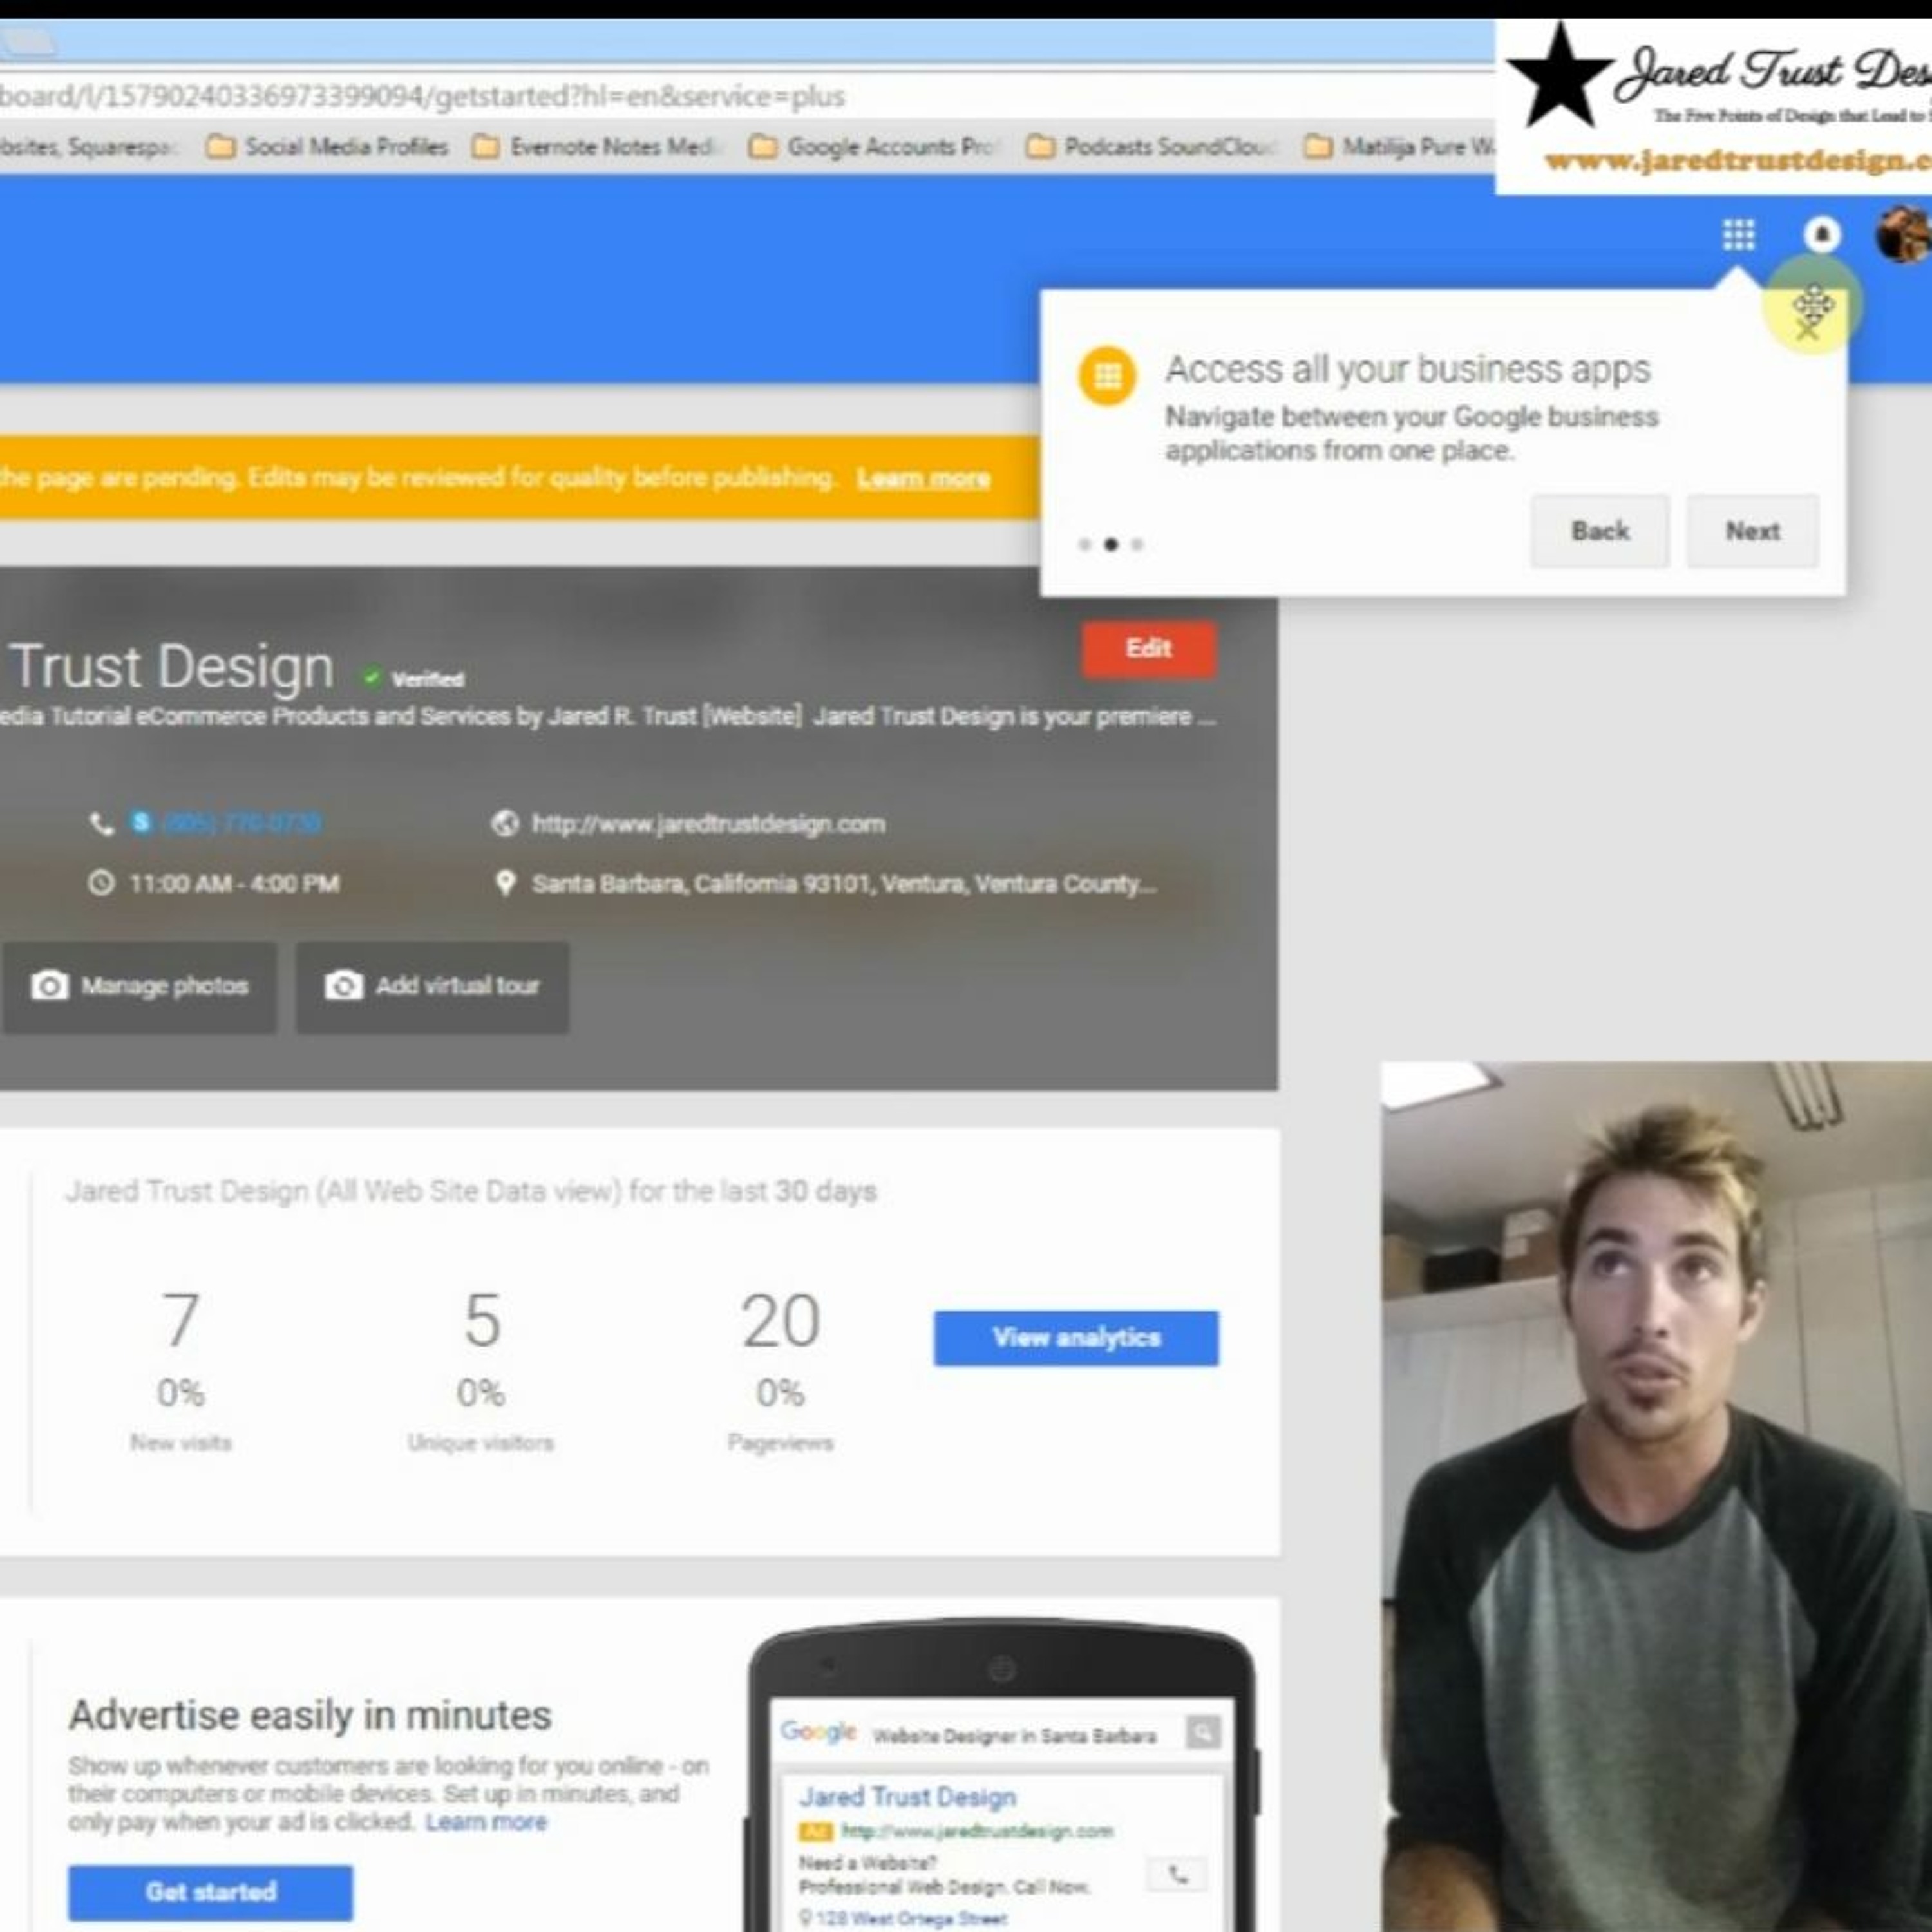The width and height of the screenshot is (1932, 1932).
Task: Open the Google apps grid icon
Action: (x=1738, y=235)
